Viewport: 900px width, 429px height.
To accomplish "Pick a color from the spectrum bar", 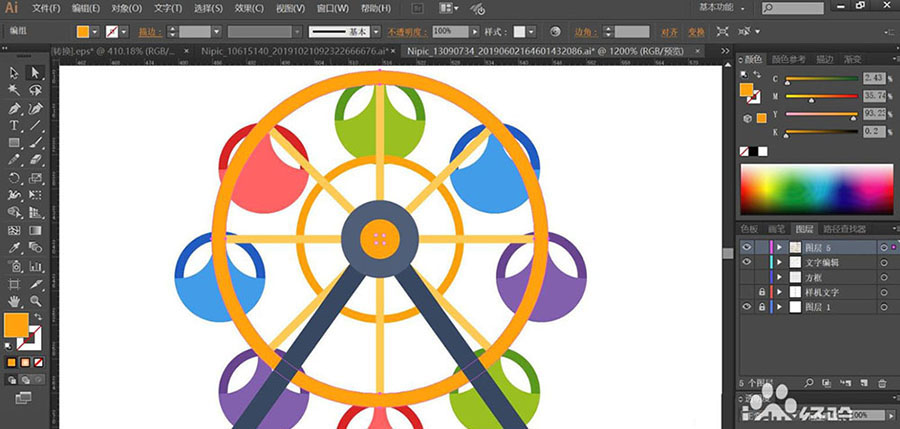I will click(816, 189).
